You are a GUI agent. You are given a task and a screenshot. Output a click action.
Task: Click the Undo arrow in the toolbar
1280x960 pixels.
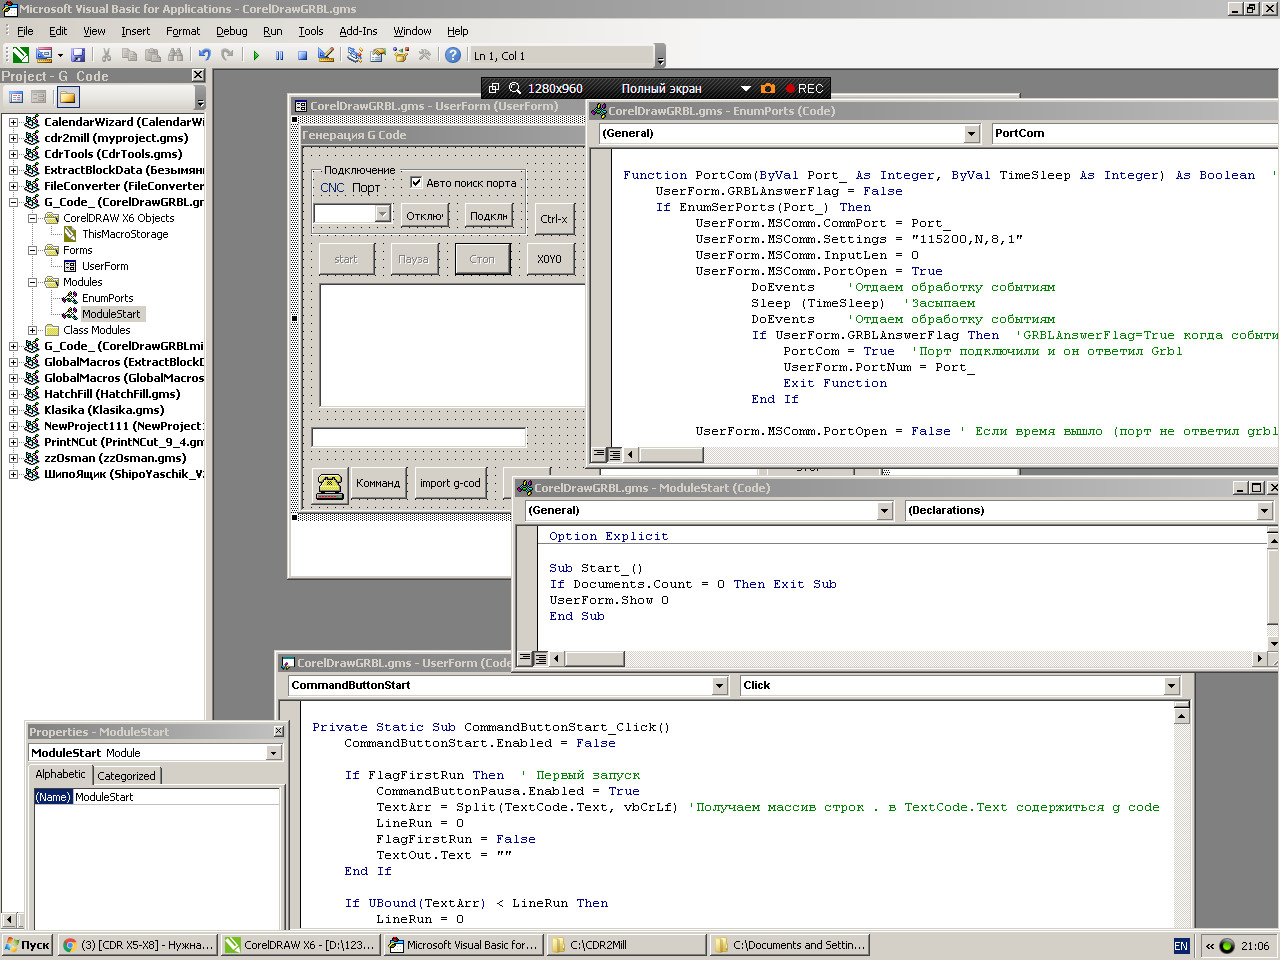(x=205, y=56)
